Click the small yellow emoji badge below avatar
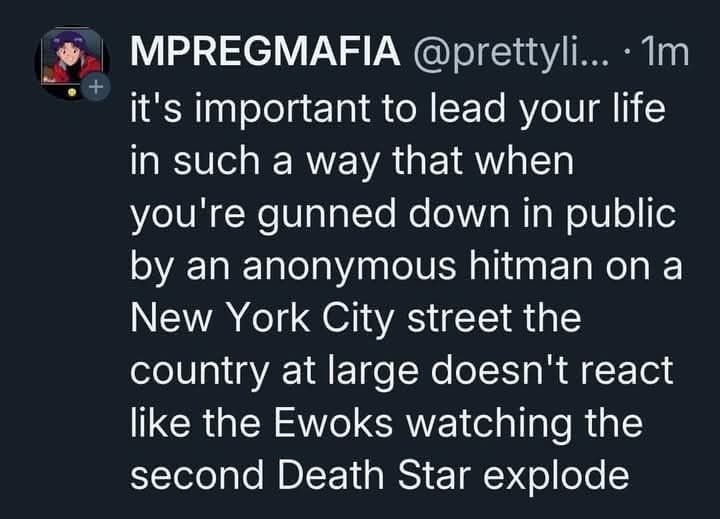The width and height of the screenshot is (720, 519). click(72, 92)
